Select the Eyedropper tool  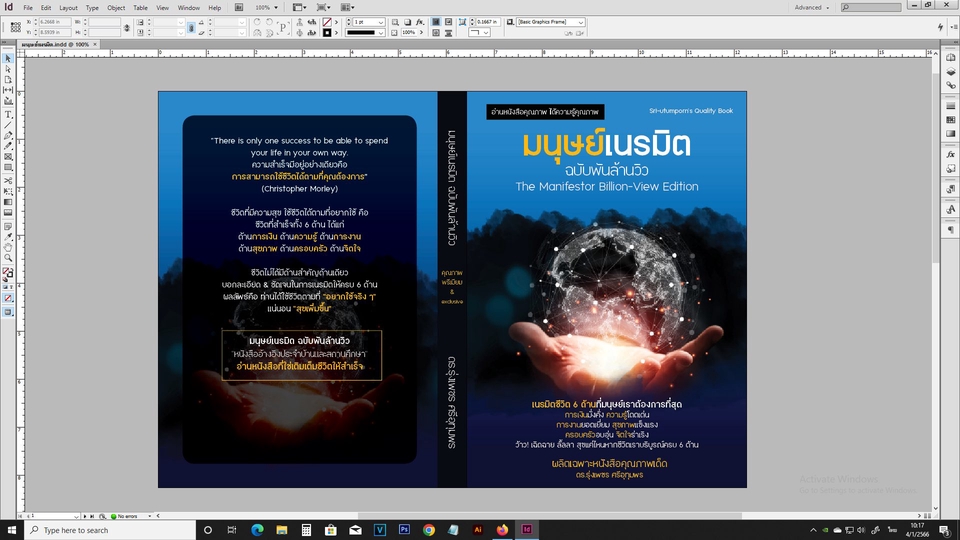[x=8, y=237]
